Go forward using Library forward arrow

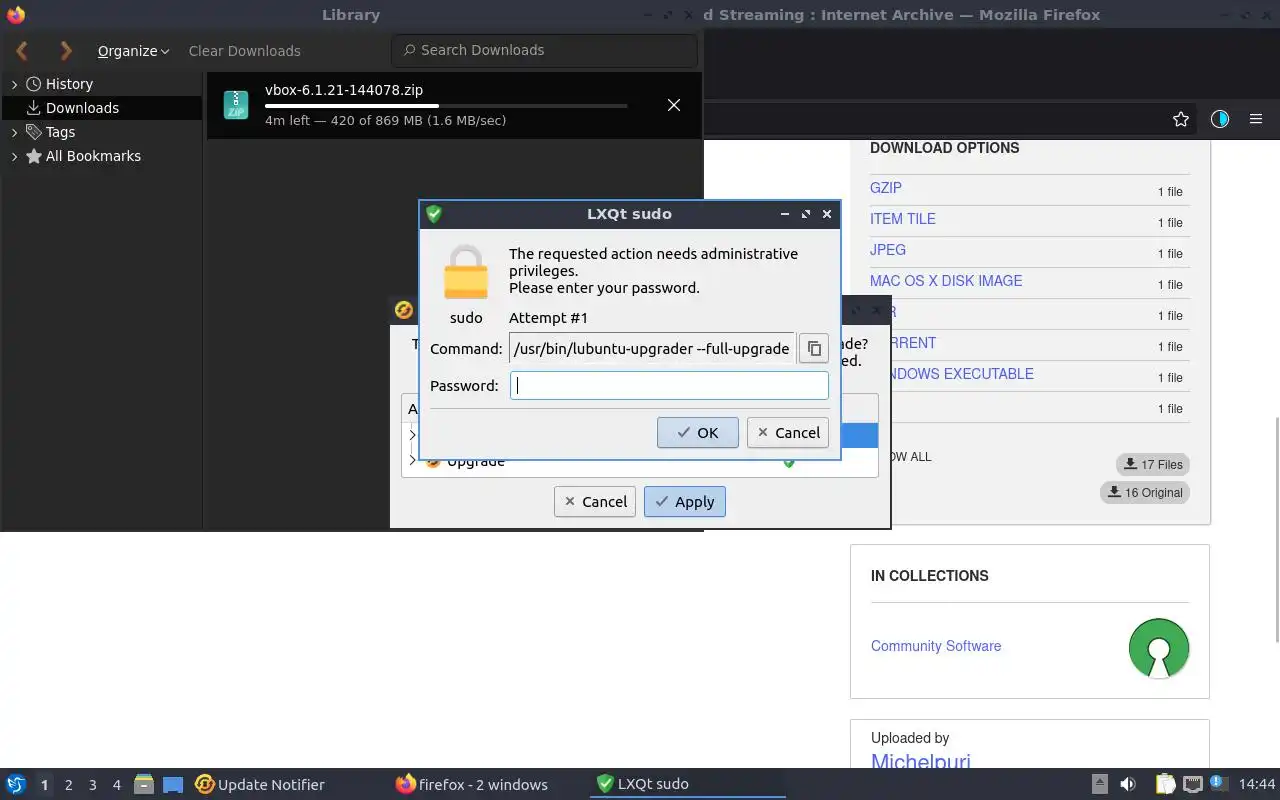[66, 50]
